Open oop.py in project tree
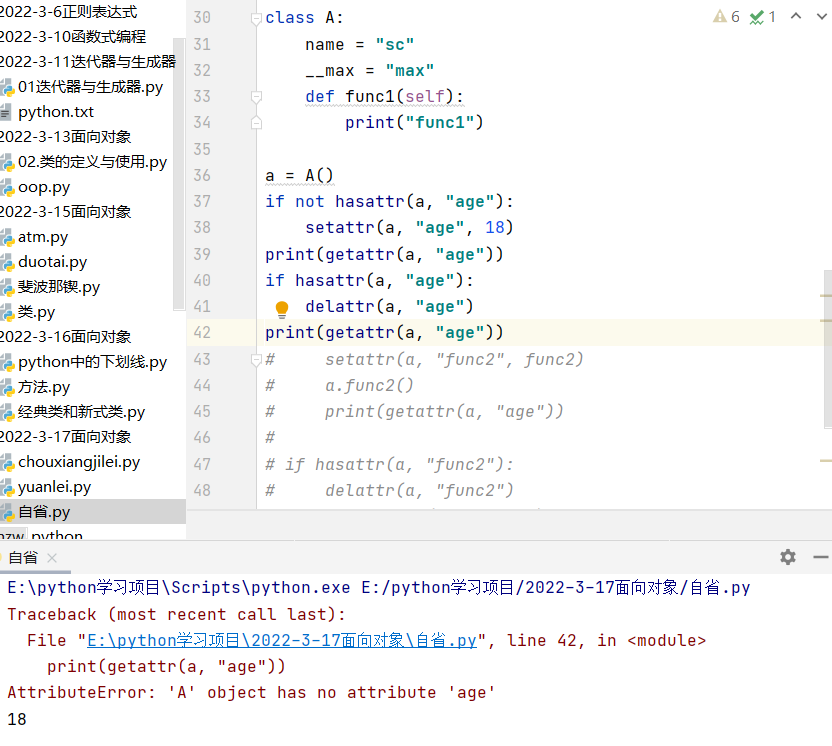Viewport: 832px width, 746px height. 44,187
